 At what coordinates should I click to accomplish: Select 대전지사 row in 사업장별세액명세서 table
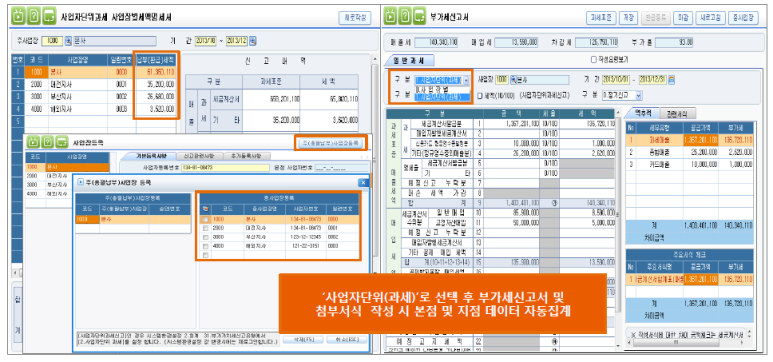pyautogui.click(x=93, y=84)
